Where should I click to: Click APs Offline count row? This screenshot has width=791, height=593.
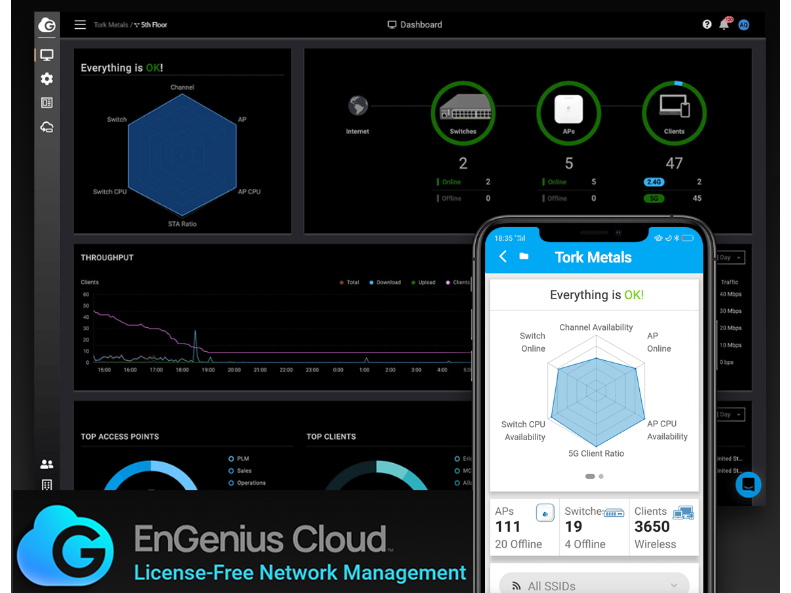(x=569, y=198)
